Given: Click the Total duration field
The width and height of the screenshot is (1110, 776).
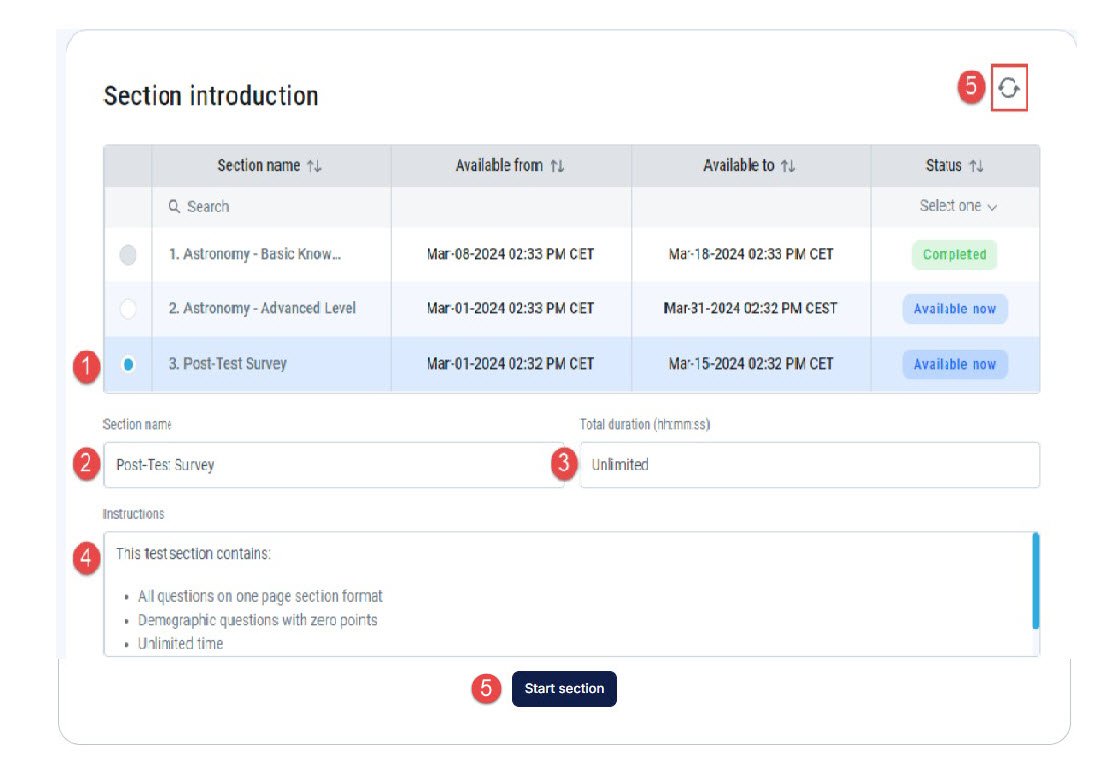Looking at the screenshot, I should (808, 465).
